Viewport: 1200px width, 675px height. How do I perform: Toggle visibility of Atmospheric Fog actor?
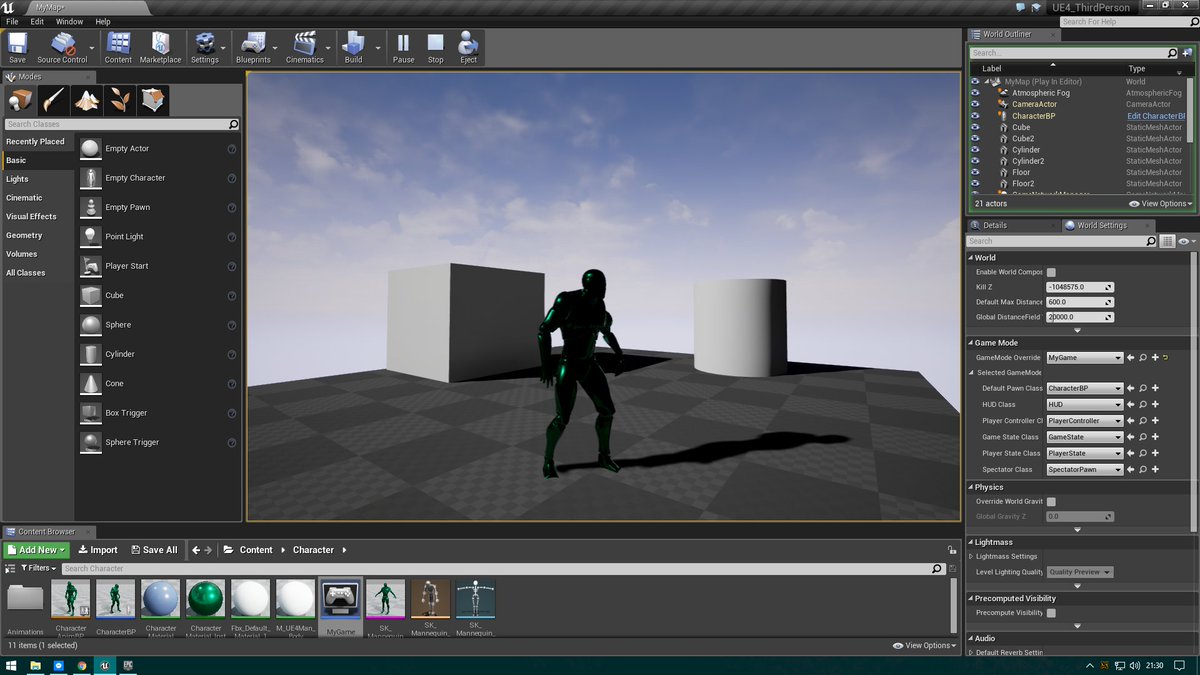[975, 93]
